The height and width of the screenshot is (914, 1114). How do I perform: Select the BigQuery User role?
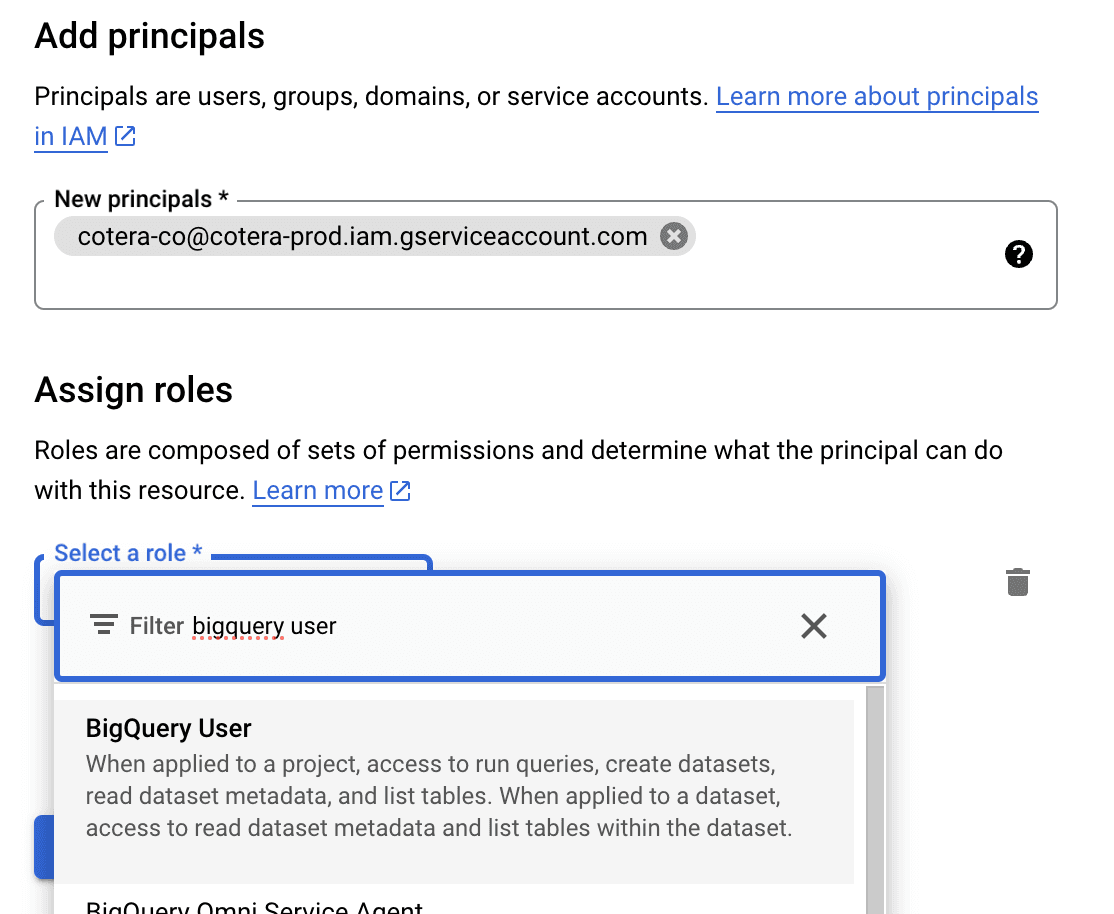169,728
